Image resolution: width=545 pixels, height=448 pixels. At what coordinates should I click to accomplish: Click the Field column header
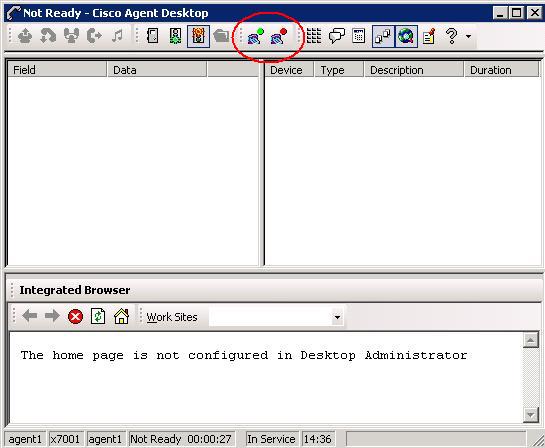click(57, 70)
